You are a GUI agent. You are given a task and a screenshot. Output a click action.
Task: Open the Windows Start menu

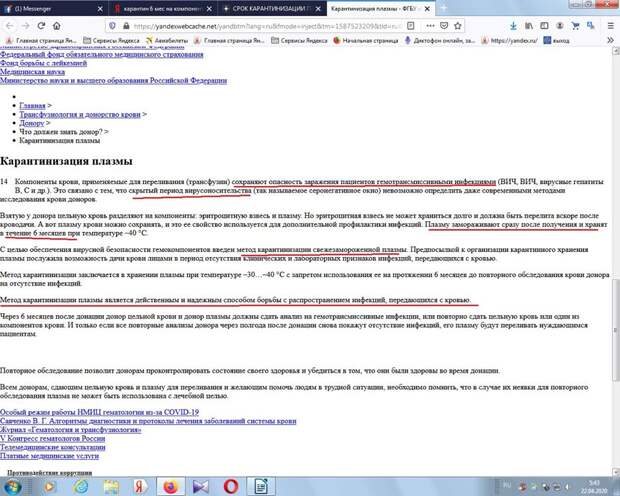tap(12, 487)
